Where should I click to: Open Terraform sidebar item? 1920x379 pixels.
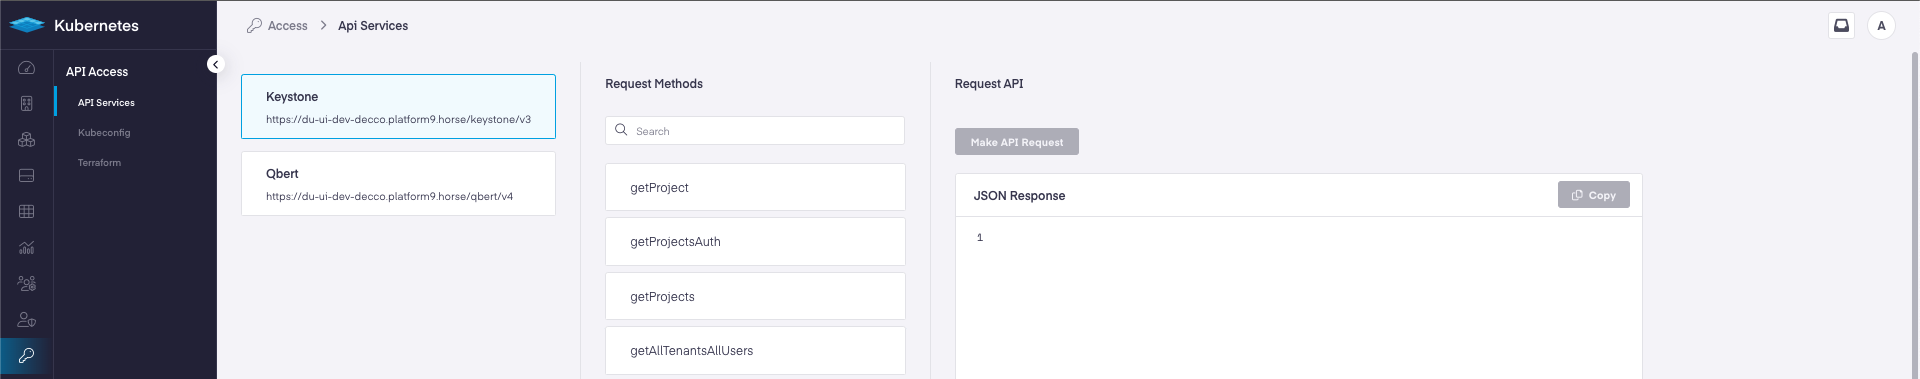(99, 163)
